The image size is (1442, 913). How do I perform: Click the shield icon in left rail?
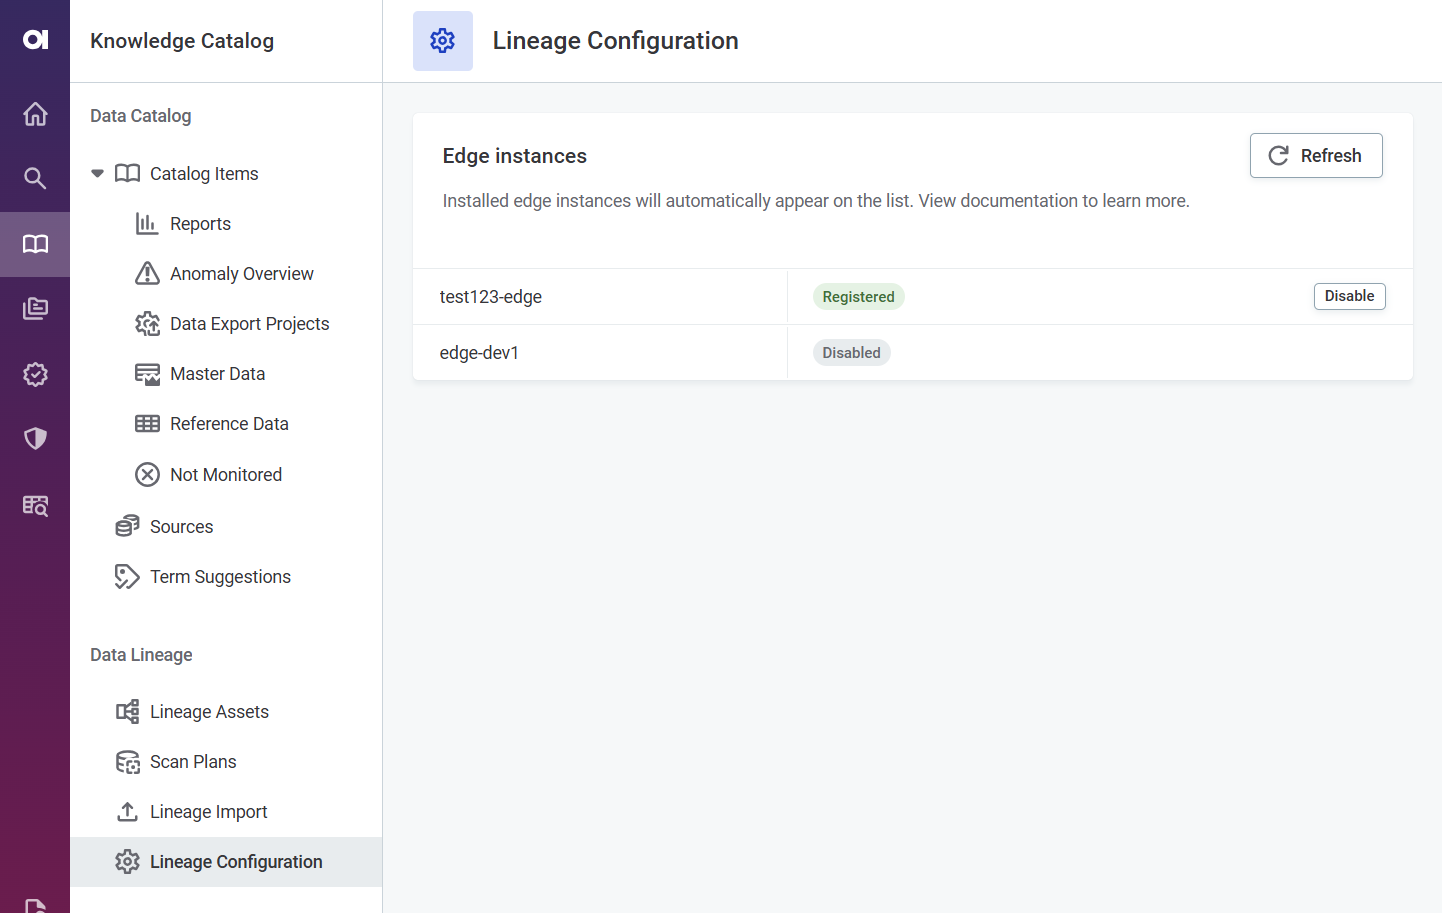pos(35,438)
